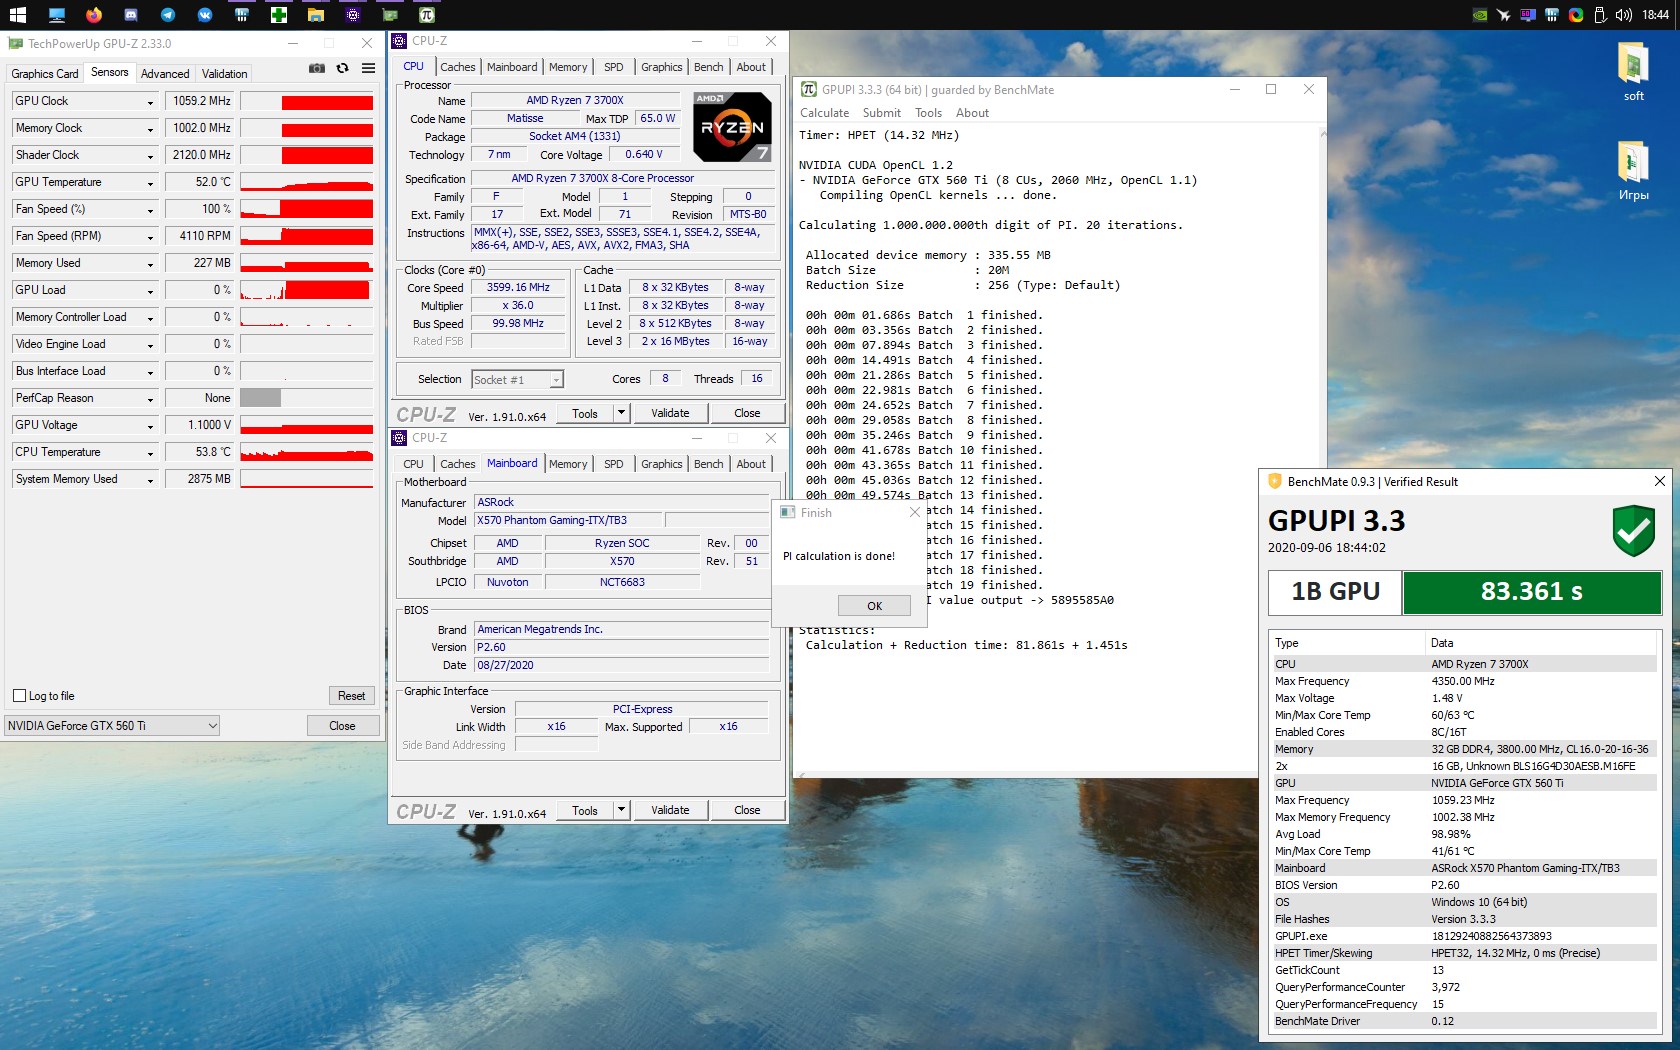The width and height of the screenshot is (1680, 1050).
Task: Open Tools dropdown arrow in upper CPU-Z window
Action: coord(621,413)
